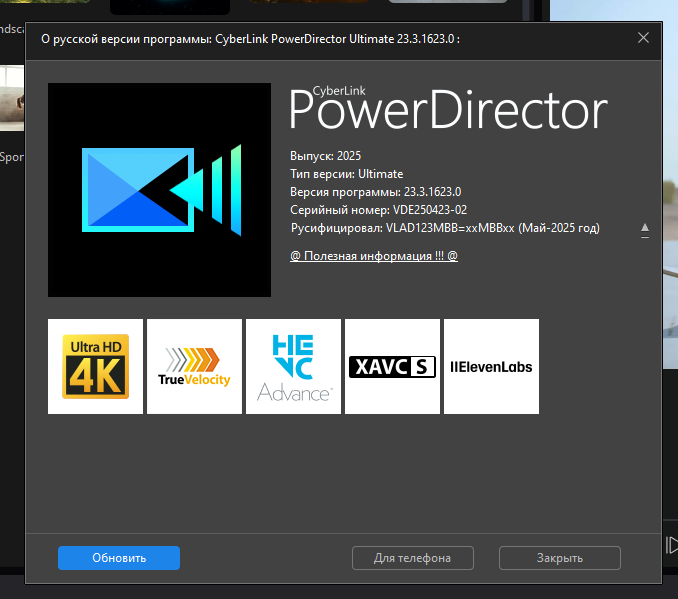
Task: Click the IIElevenLabs logo tile
Action: pyautogui.click(x=491, y=366)
